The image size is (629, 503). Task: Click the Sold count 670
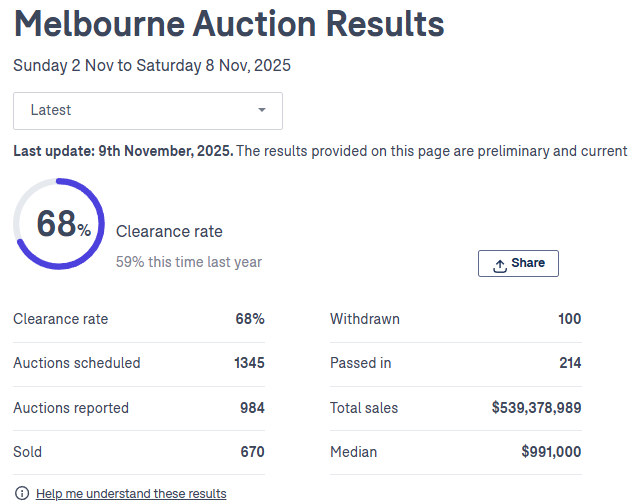pyautogui.click(x=252, y=452)
